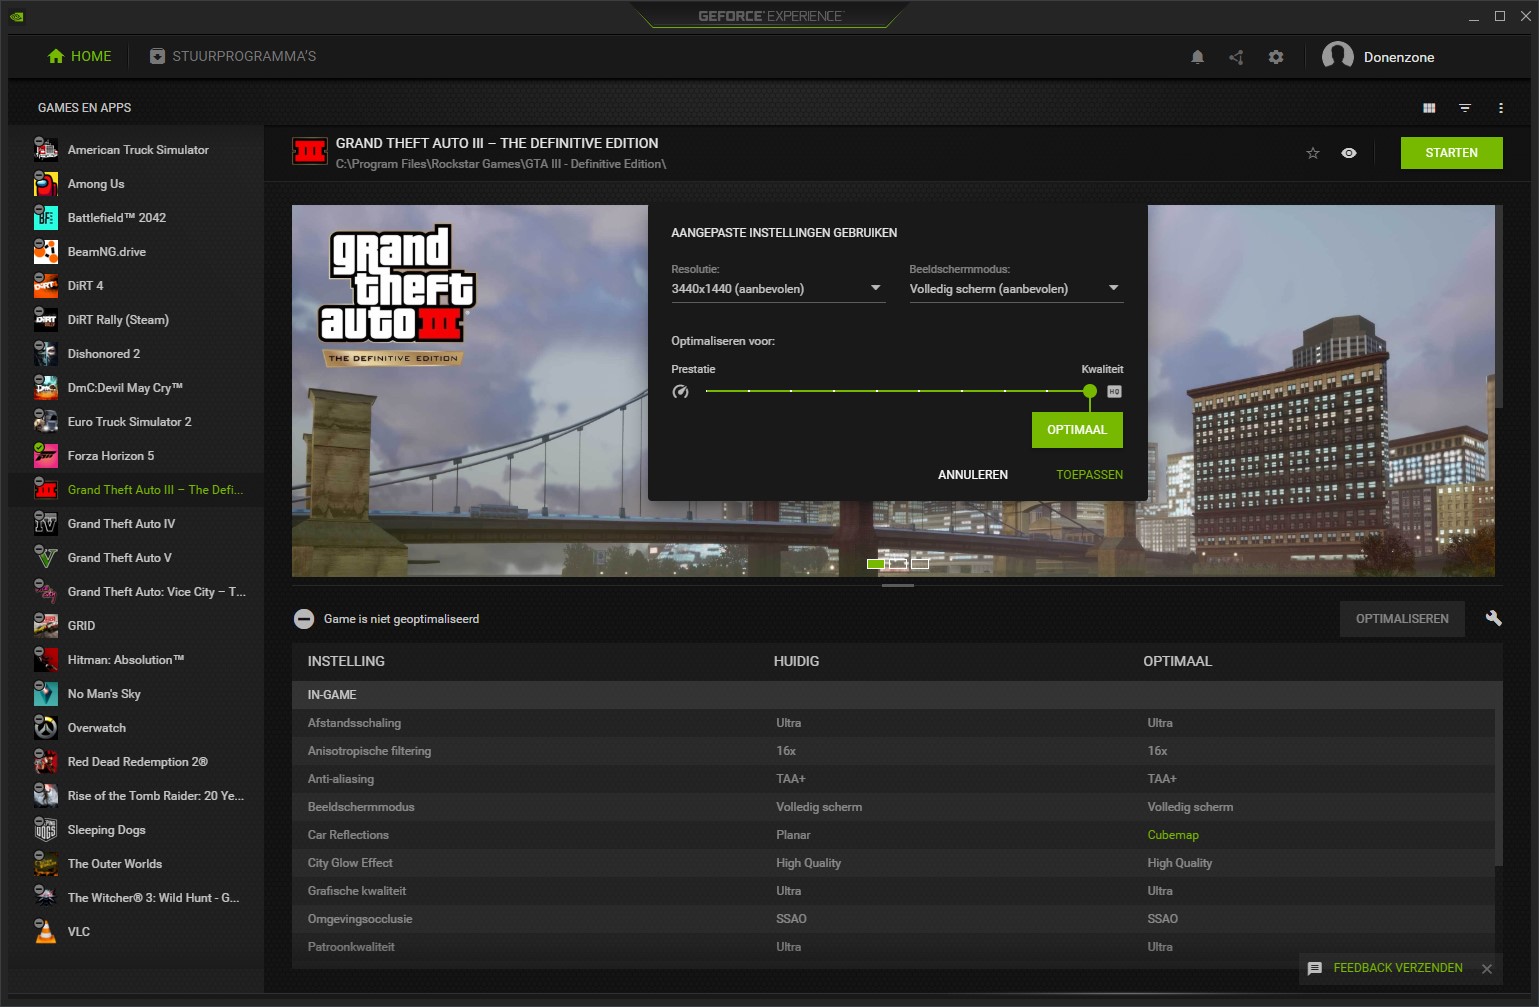Click the performance speedometer icon
The height and width of the screenshot is (1007, 1539).
(x=681, y=392)
